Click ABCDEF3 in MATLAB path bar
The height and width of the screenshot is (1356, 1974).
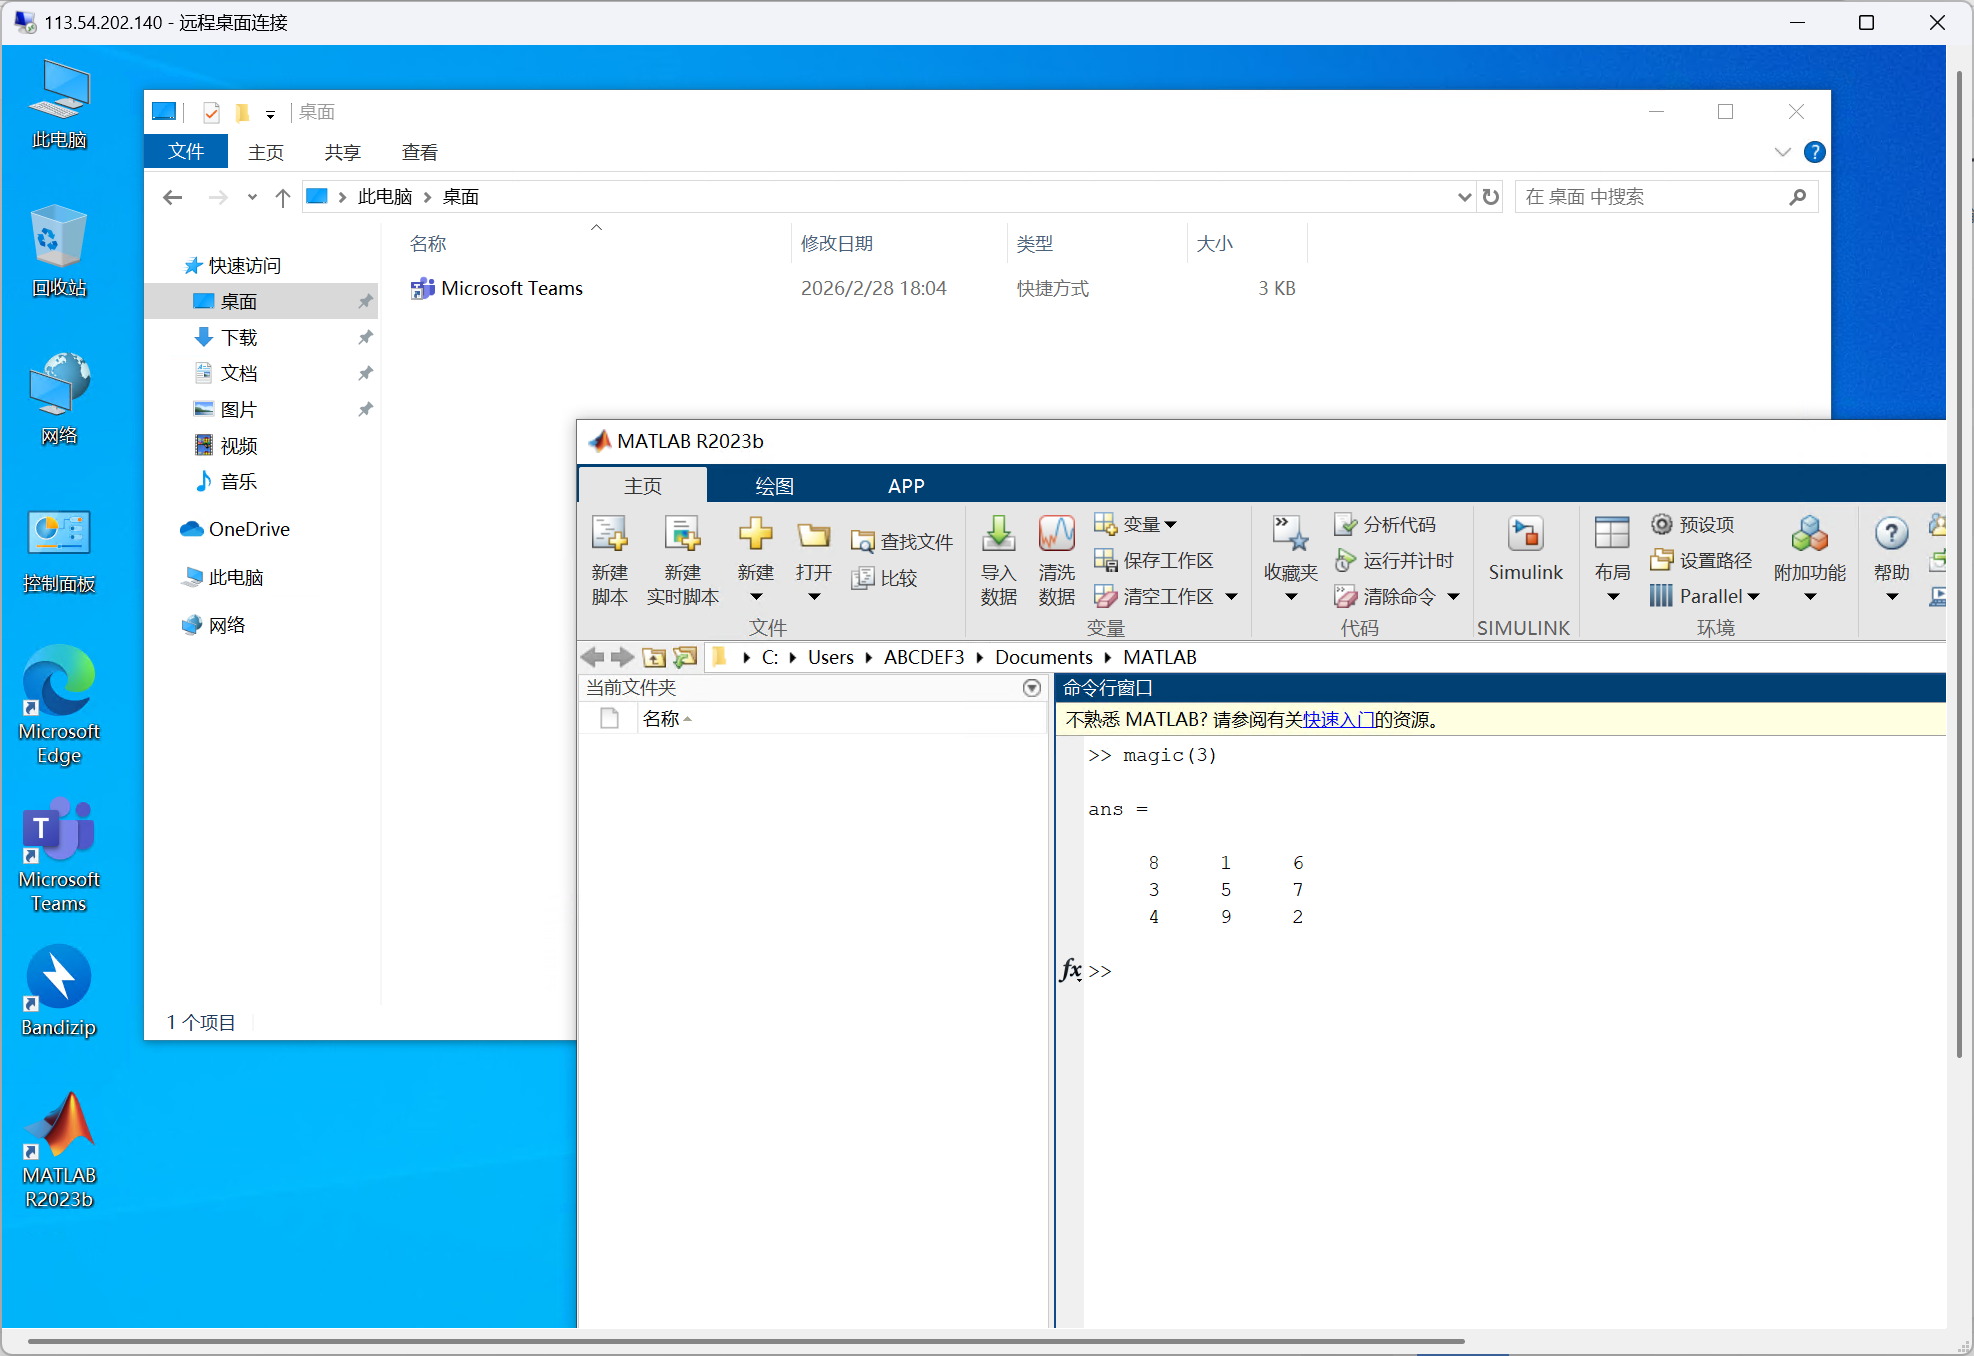(924, 657)
